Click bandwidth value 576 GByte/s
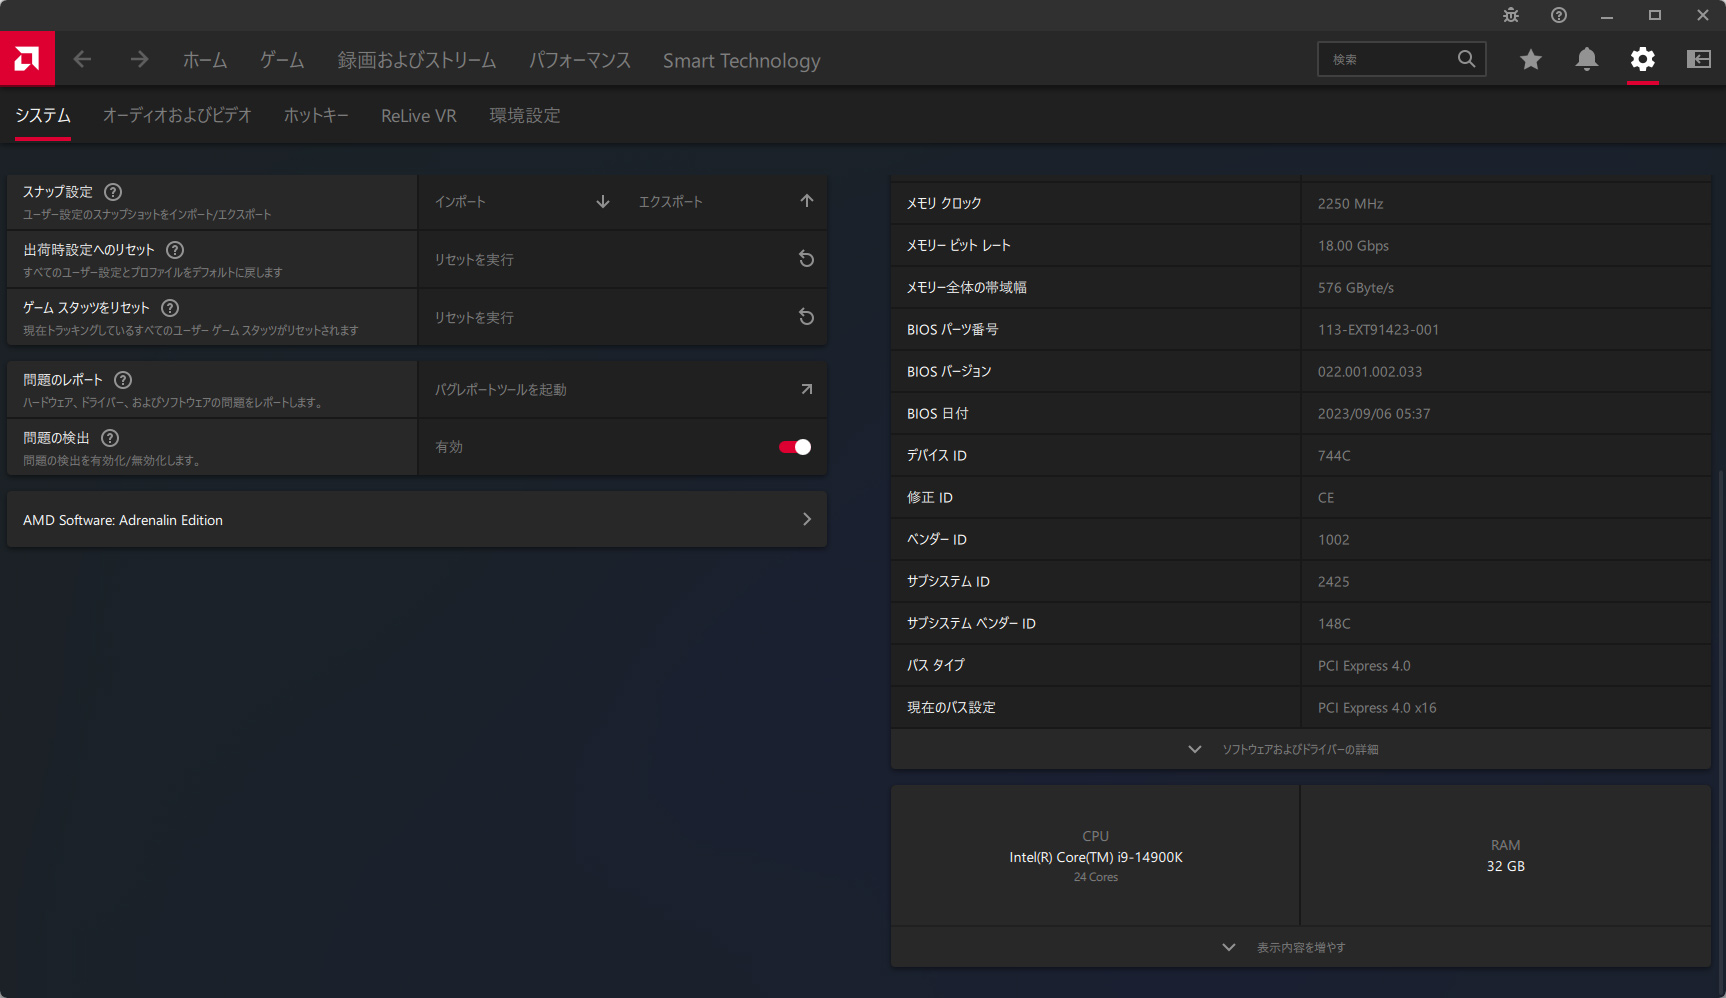The width and height of the screenshot is (1726, 998). (1356, 288)
